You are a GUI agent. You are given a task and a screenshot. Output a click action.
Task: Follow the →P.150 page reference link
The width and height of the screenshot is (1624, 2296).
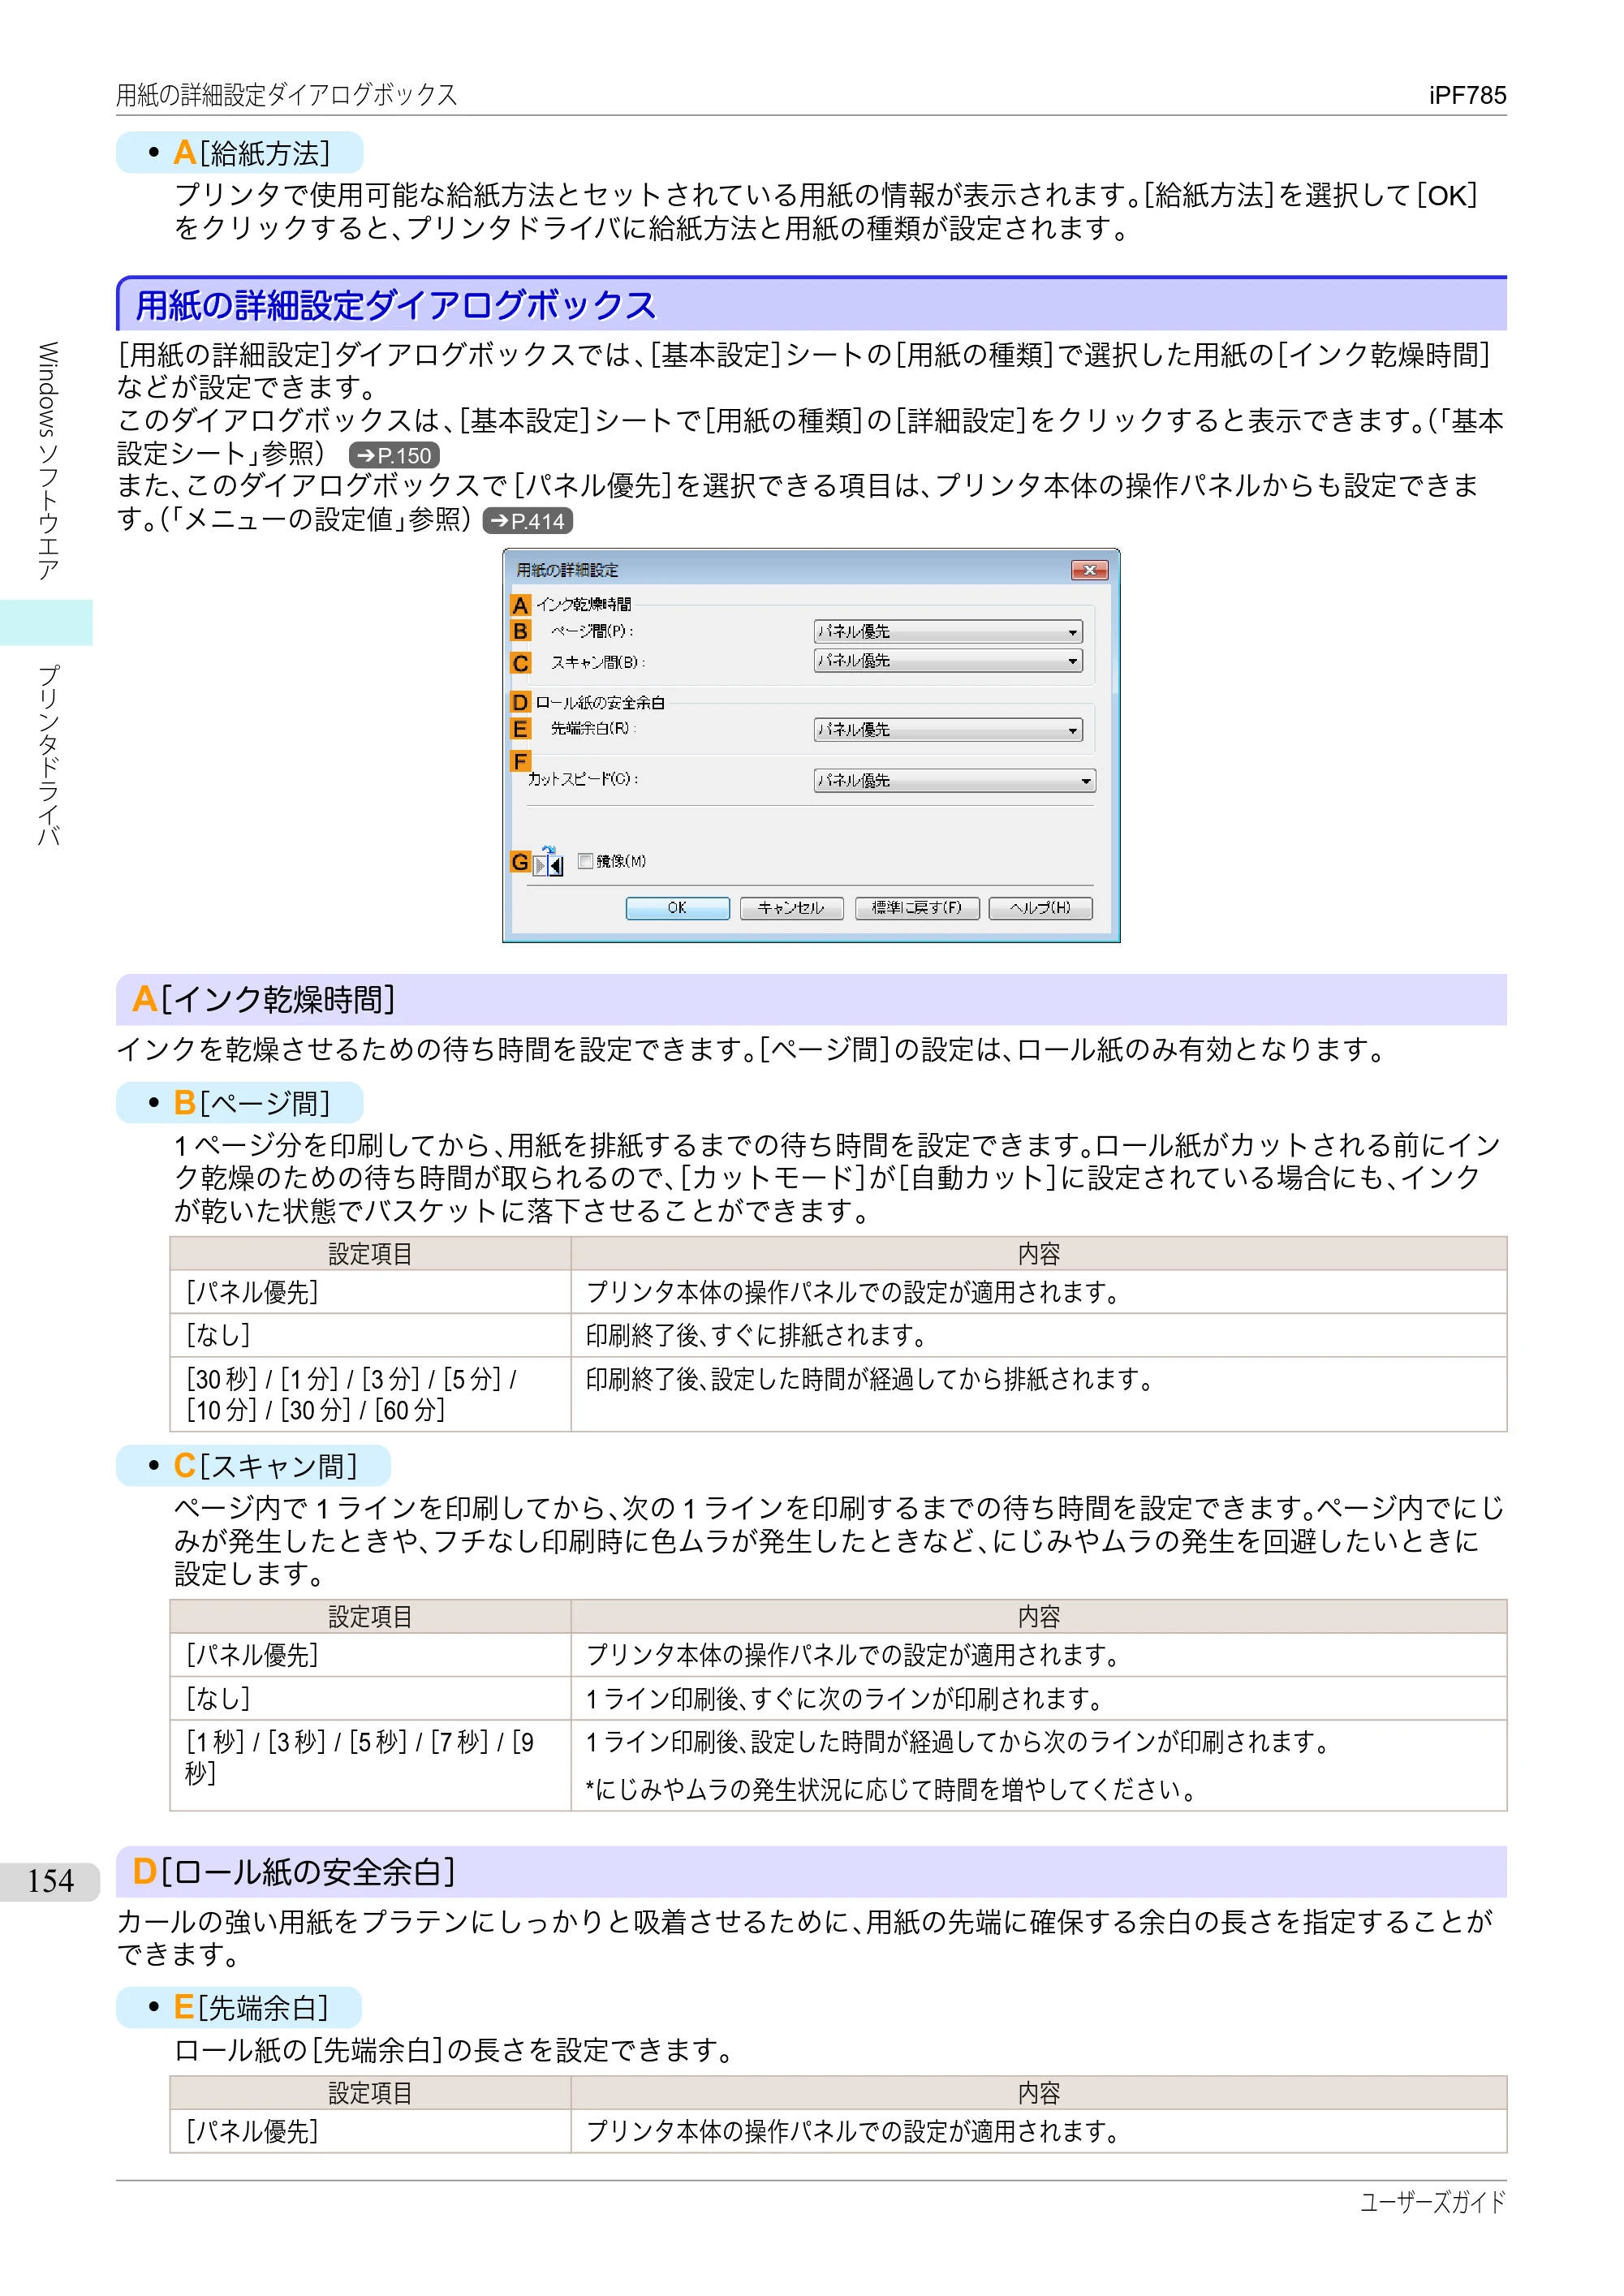click(x=394, y=455)
